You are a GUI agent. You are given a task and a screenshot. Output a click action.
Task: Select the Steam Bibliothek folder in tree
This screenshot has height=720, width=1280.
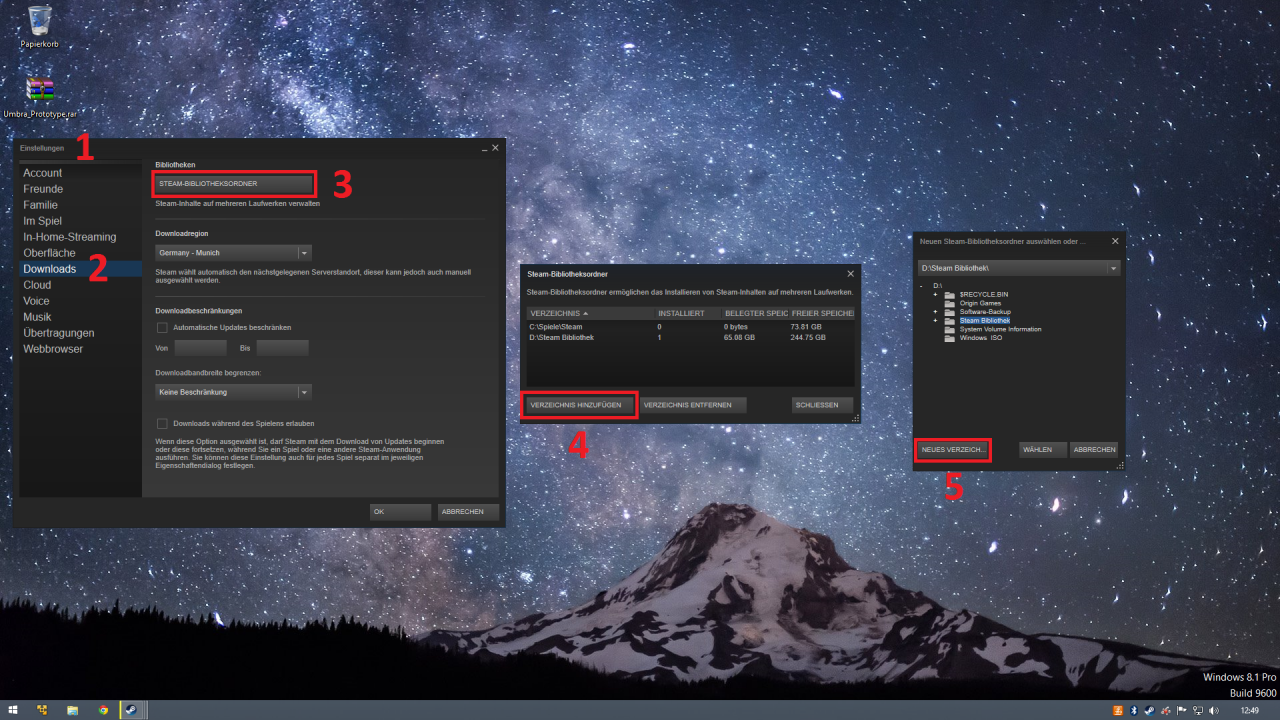pyautogui.click(x=985, y=320)
